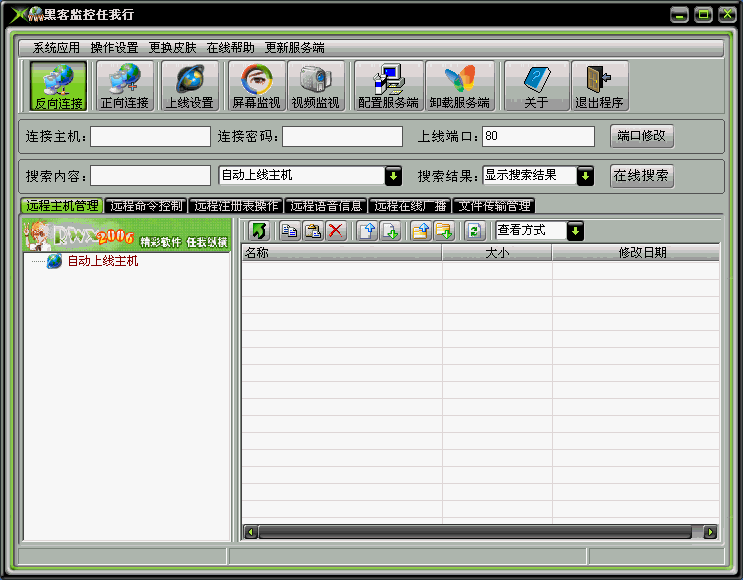Open the 系统应用 menu

tap(56, 47)
